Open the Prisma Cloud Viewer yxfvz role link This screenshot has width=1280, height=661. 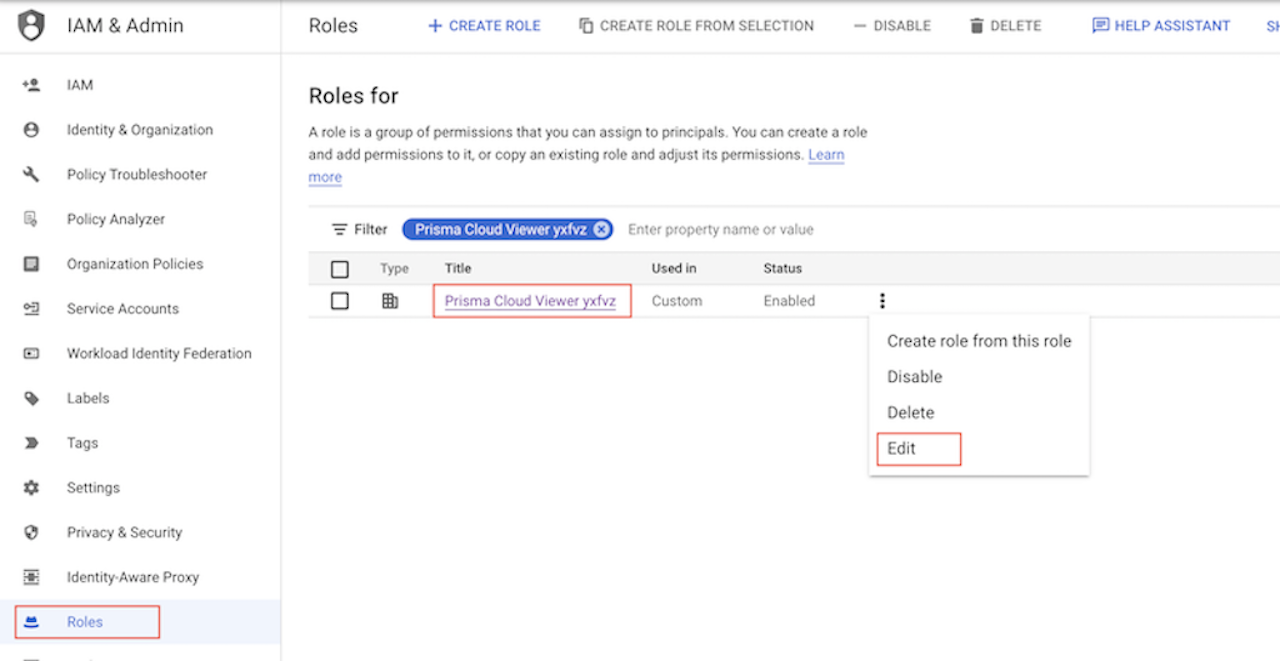(530, 301)
